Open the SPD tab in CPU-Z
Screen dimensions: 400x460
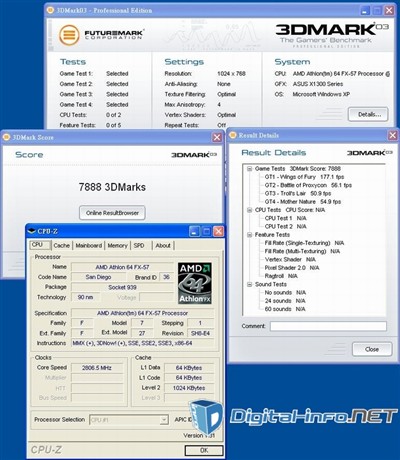tap(139, 245)
